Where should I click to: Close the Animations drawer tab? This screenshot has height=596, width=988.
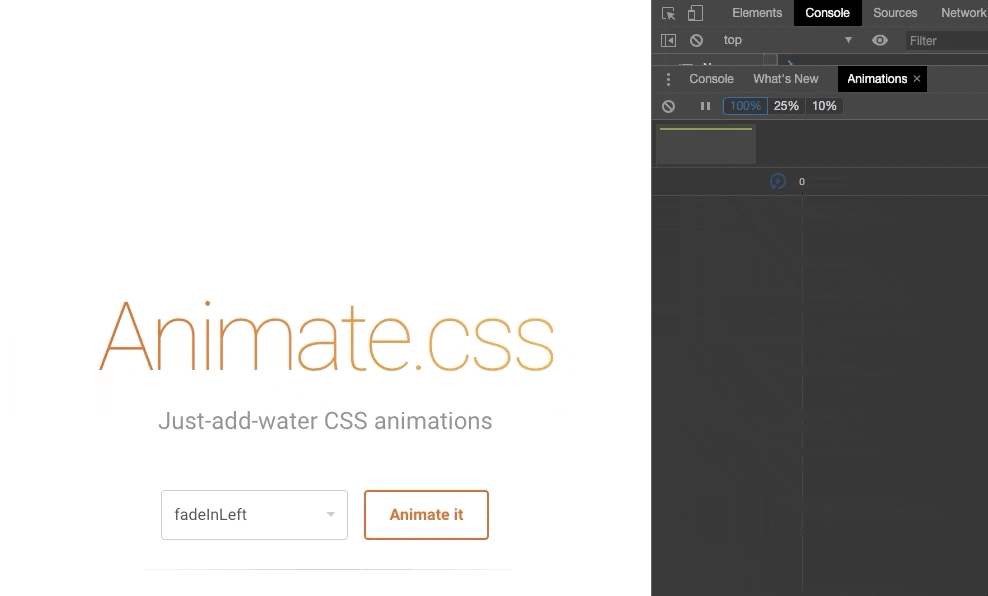click(x=917, y=79)
